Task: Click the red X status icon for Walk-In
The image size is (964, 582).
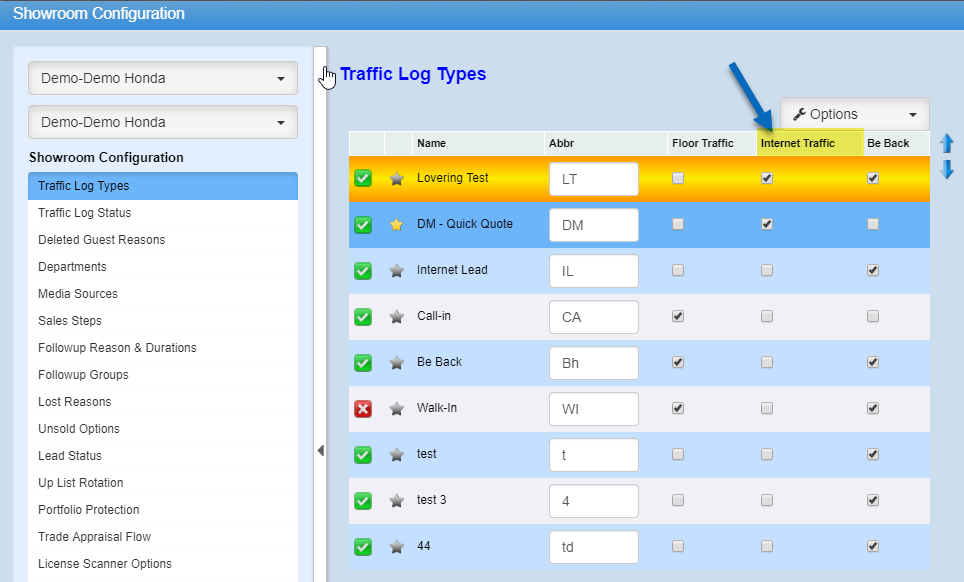Action: (363, 408)
